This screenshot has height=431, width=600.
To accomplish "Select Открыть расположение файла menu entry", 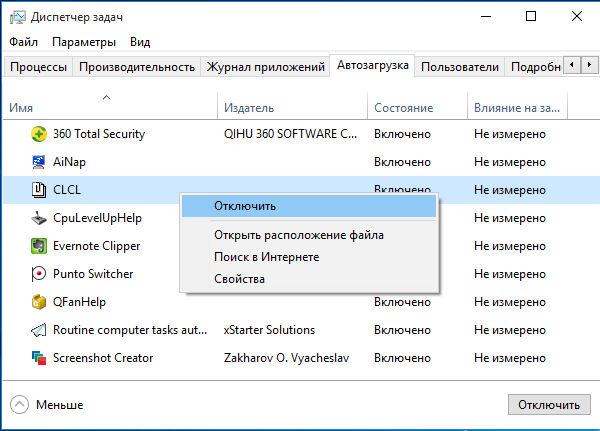I will point(298,235).
